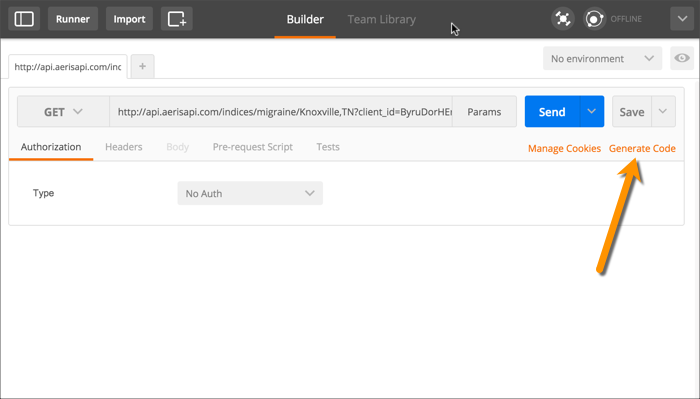Open the Send button arrow options
This screenshot has height=399, width=700.
click(592, 111)
